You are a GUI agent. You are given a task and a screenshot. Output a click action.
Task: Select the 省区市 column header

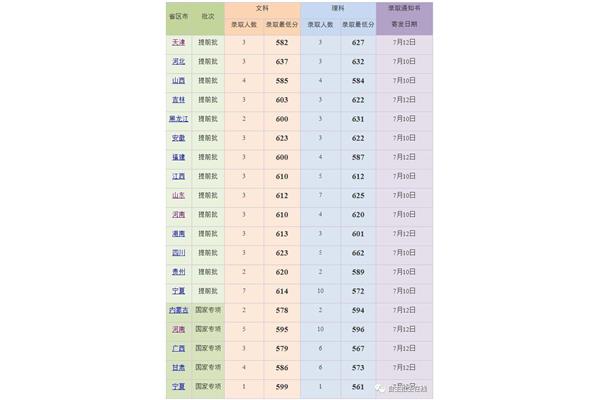(x=178, y=17)
